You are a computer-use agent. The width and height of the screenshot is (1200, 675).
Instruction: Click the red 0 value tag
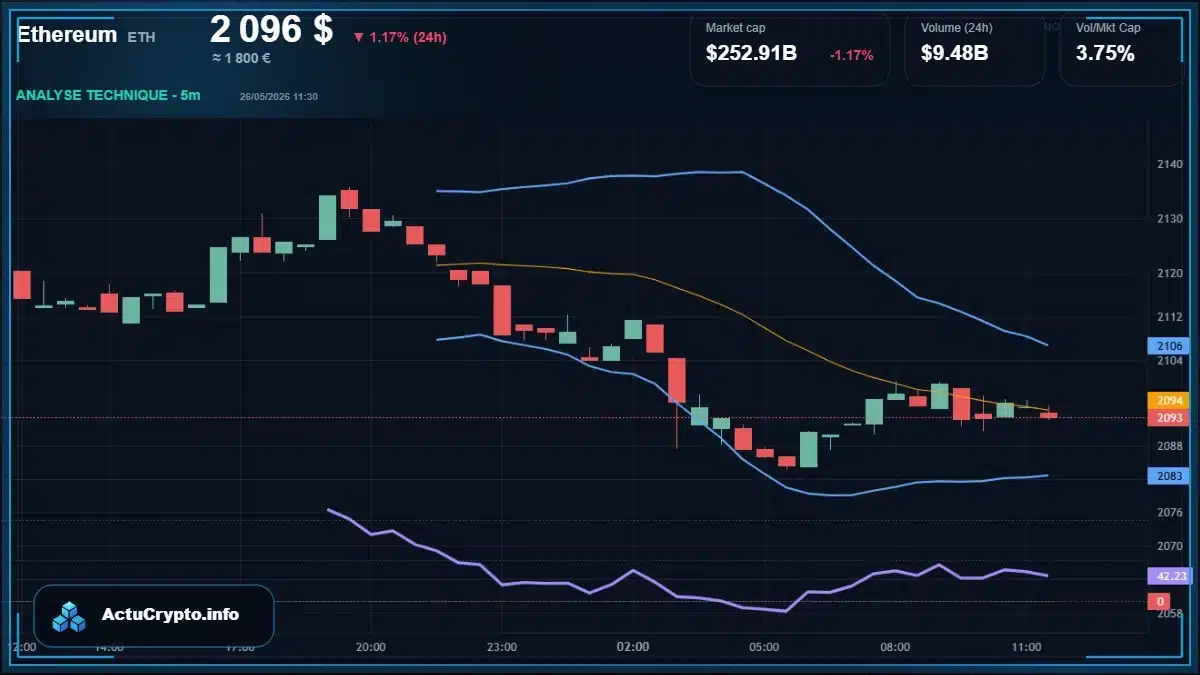pyautogui.click(x=1160, y=601)
